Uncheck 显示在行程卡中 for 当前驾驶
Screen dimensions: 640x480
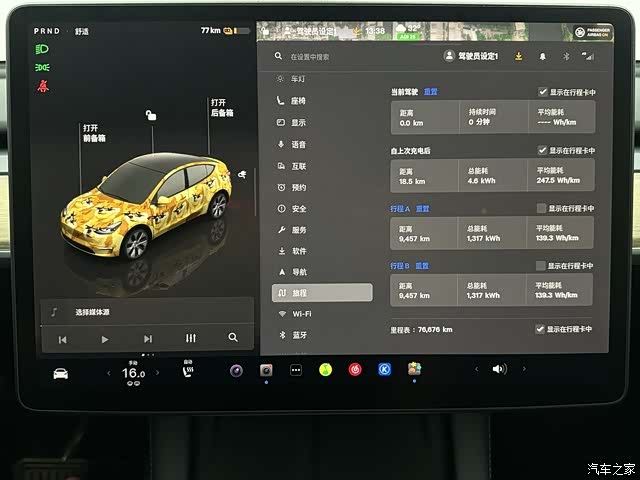[x=542, y=92]
